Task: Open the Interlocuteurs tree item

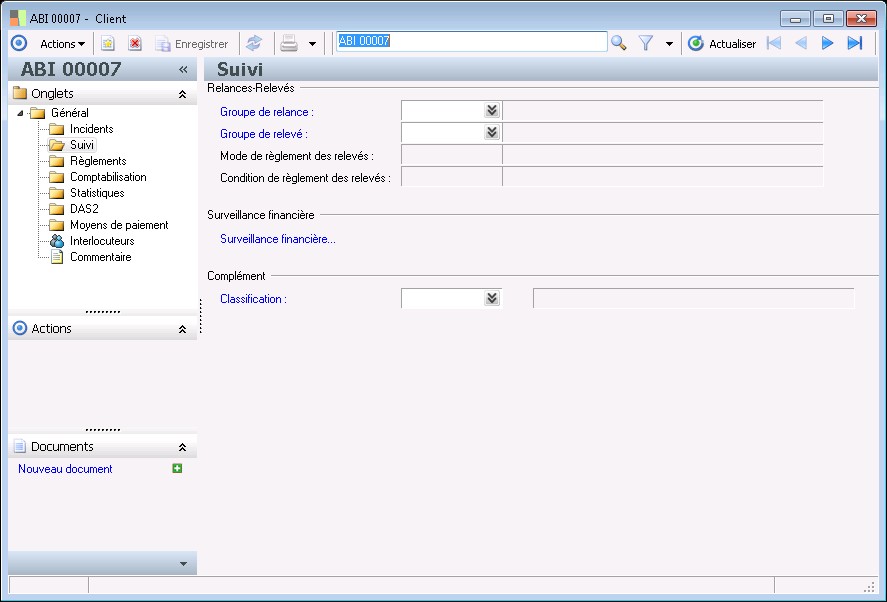Action: coord(101,241)
